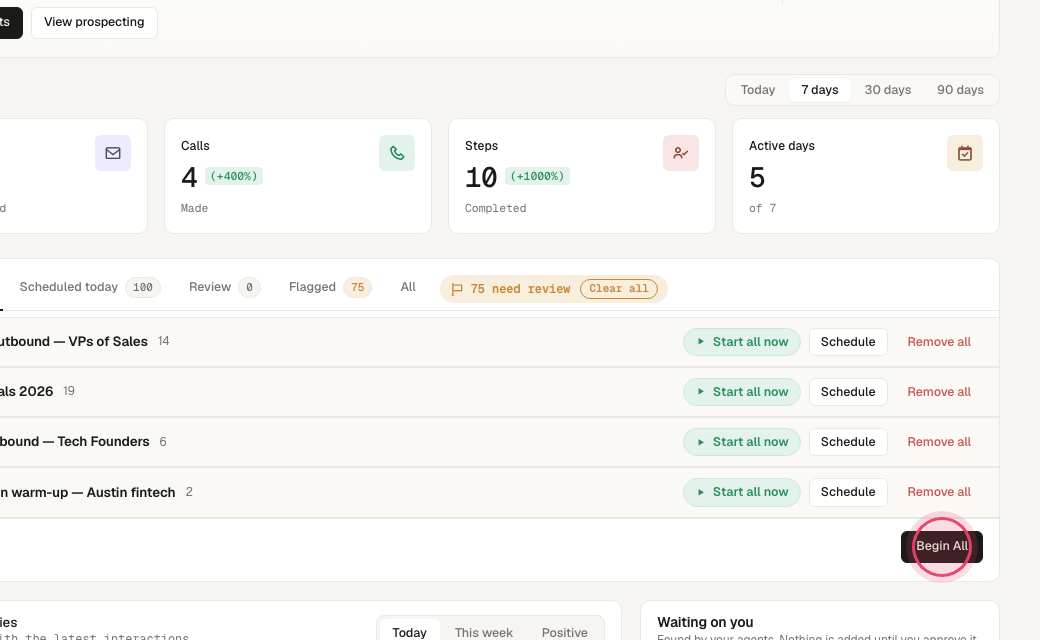
Task: Select the Today time range option
Action: tap(757, 90)
